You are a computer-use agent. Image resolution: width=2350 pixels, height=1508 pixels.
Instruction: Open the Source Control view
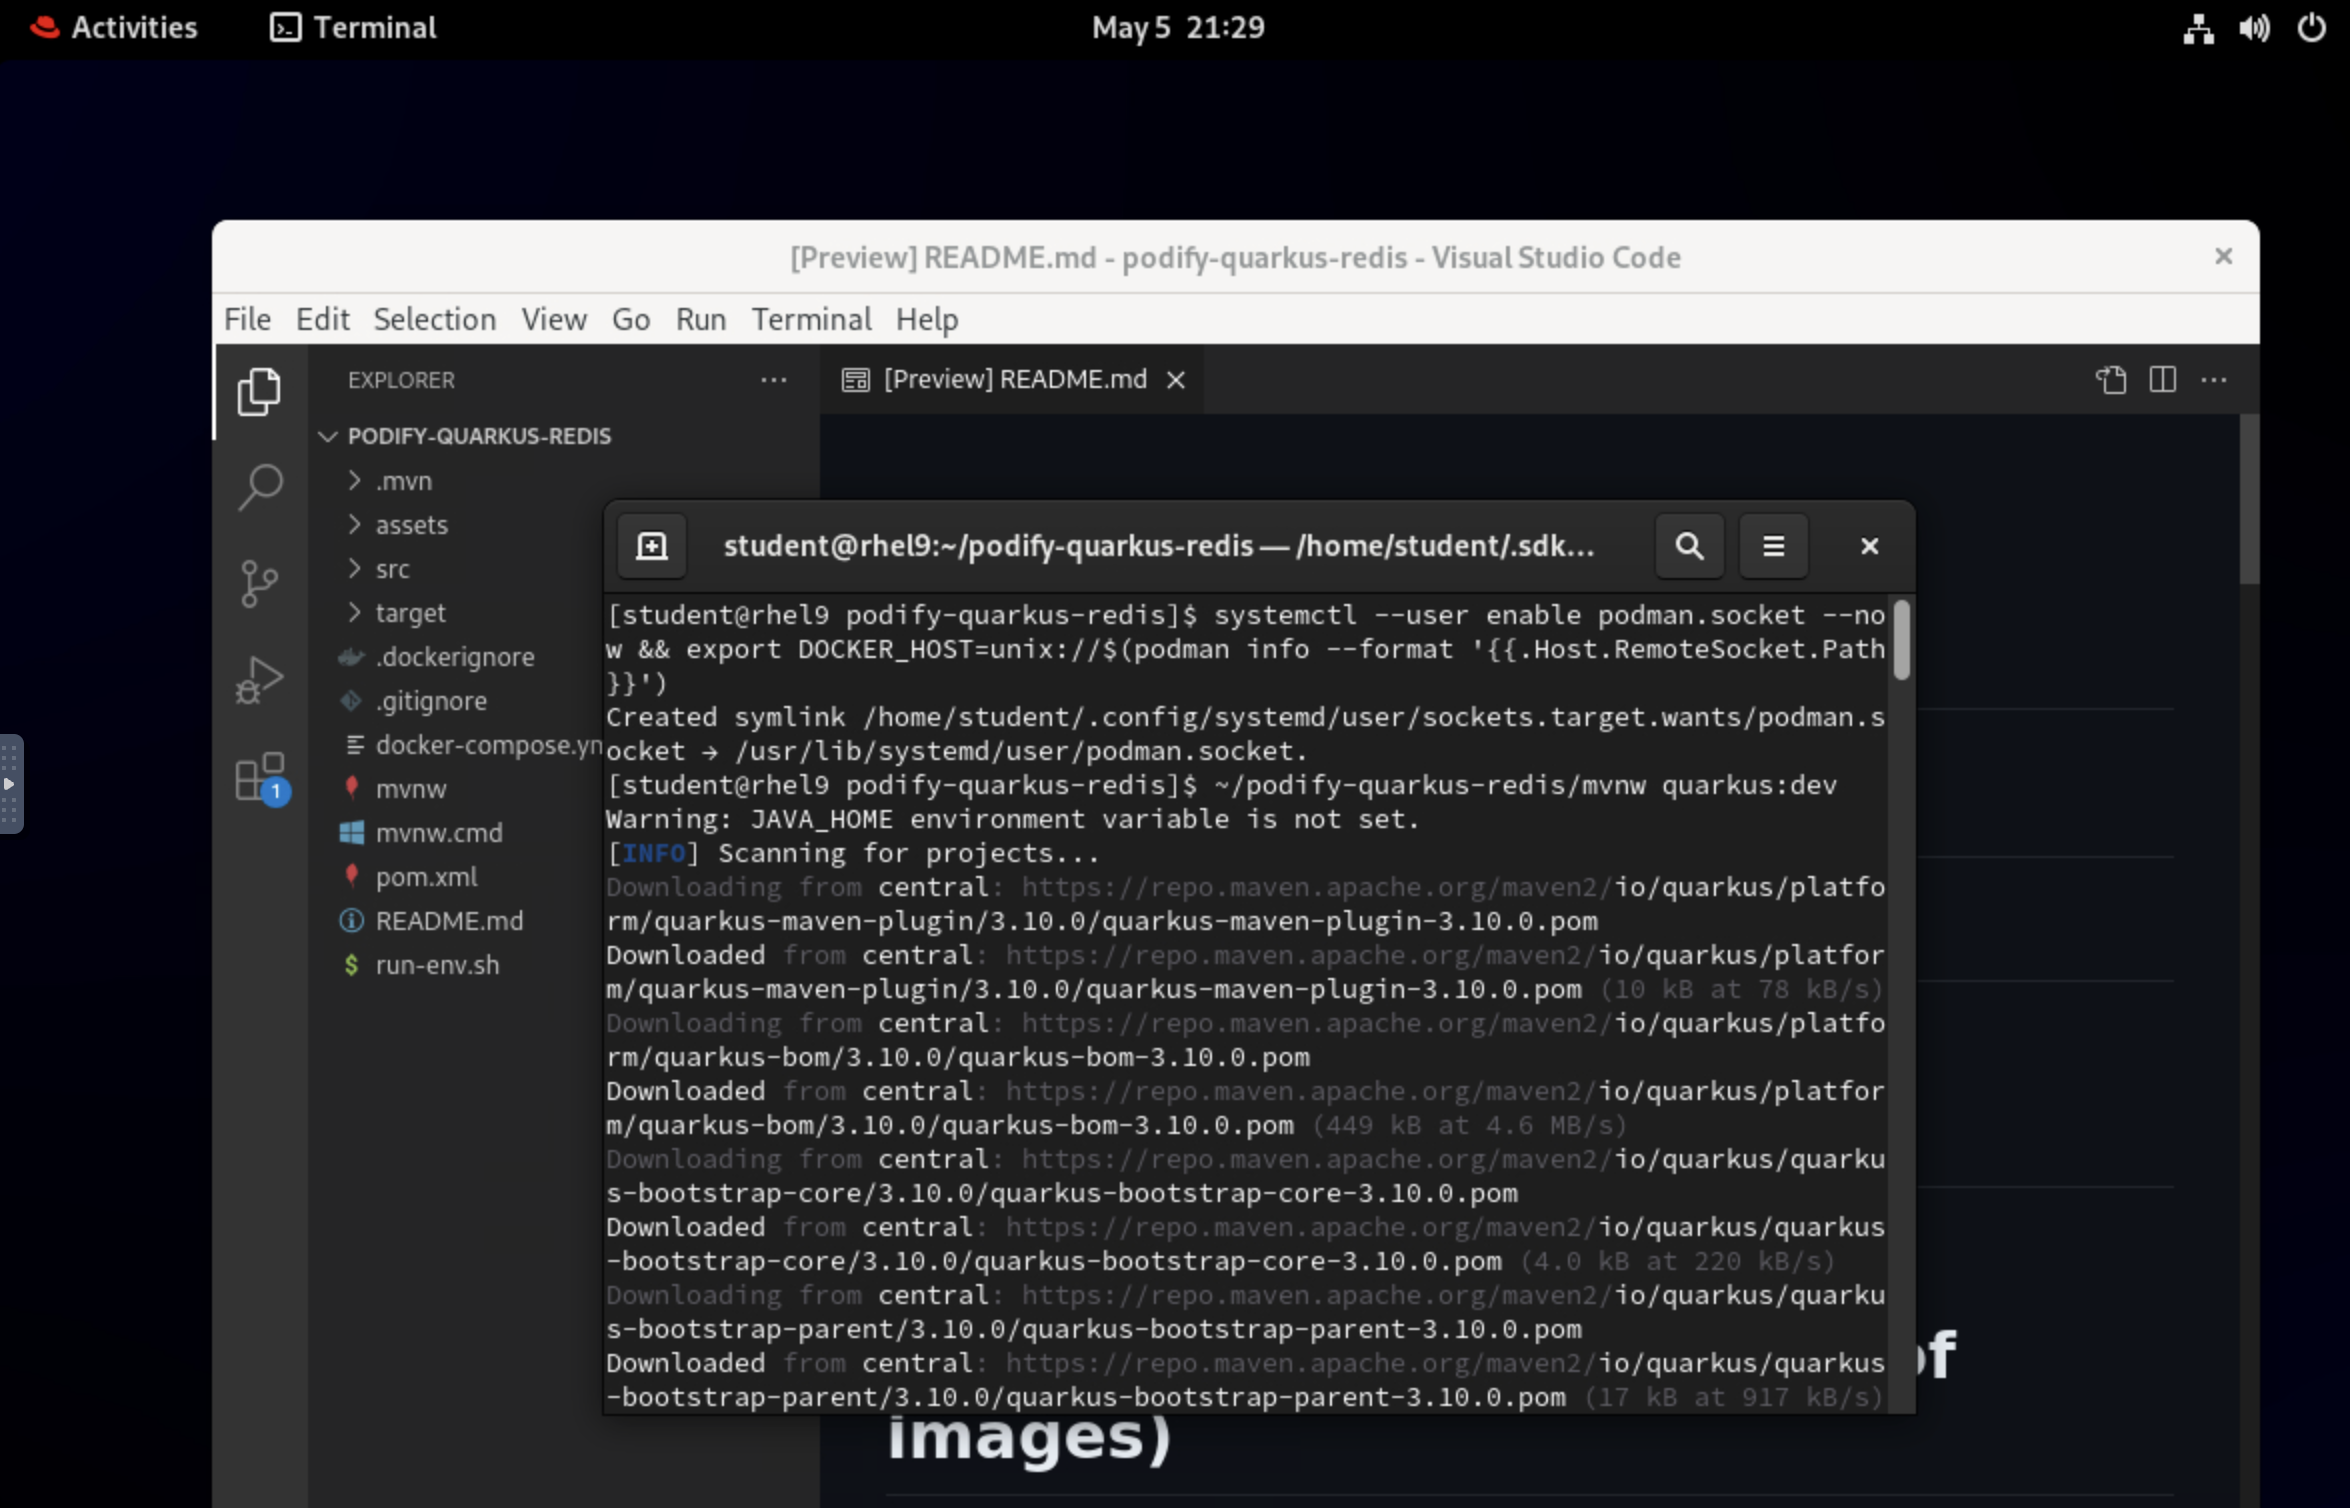coord(259,583)
